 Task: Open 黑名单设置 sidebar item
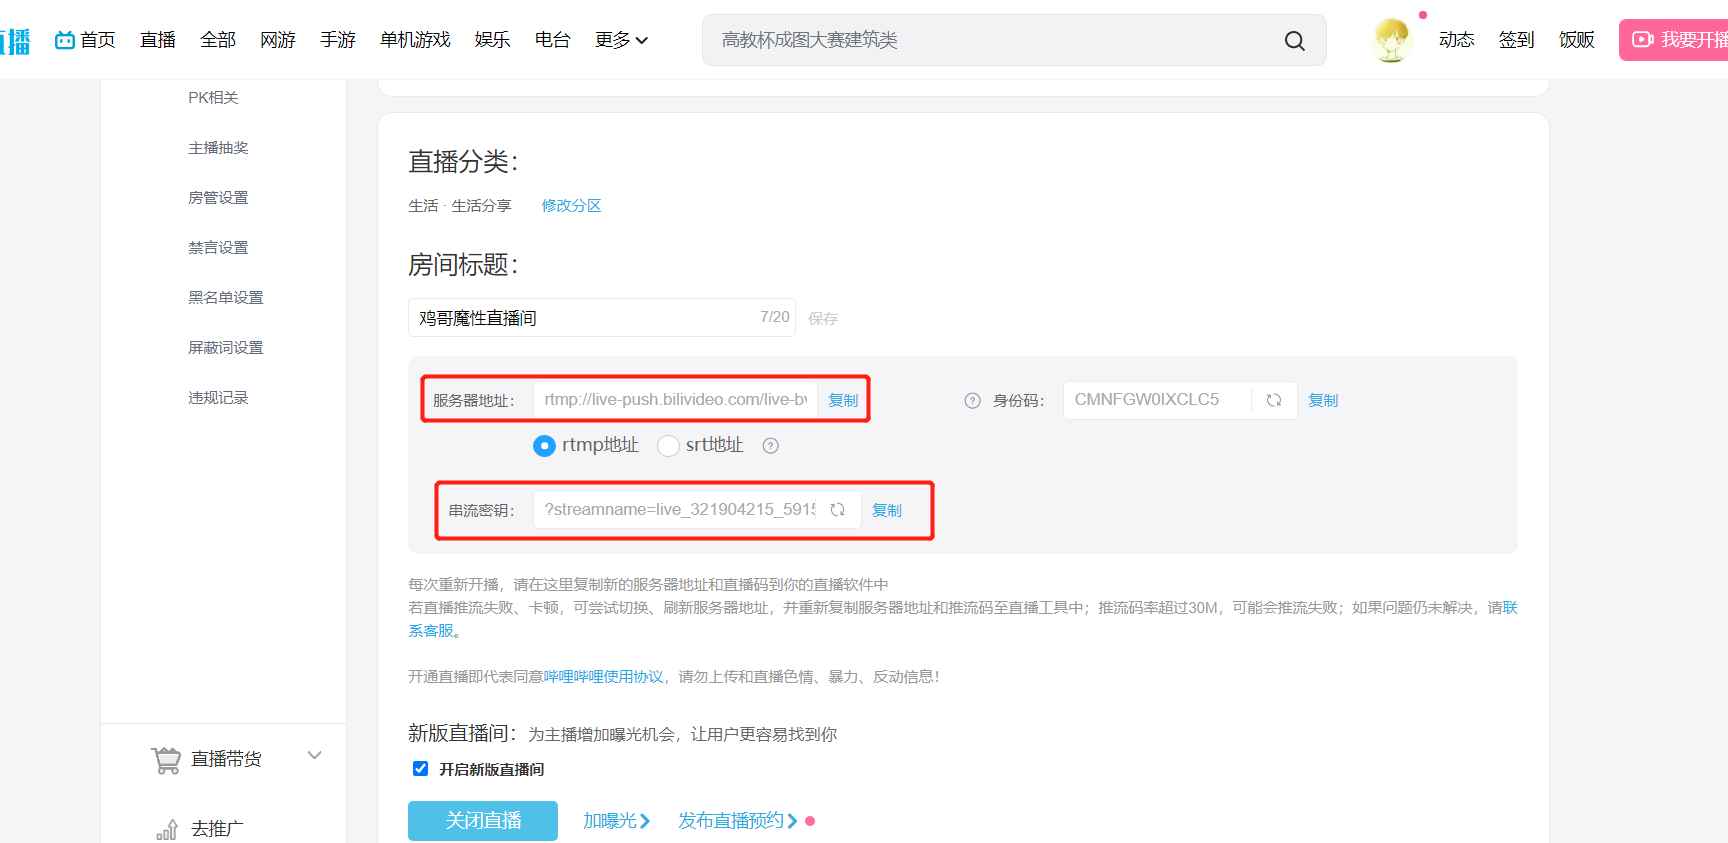[x=226, y=297]
